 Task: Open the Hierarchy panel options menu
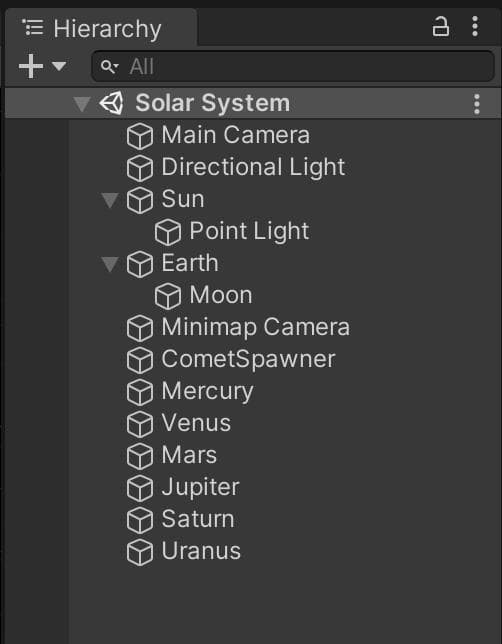pos(475,27)
